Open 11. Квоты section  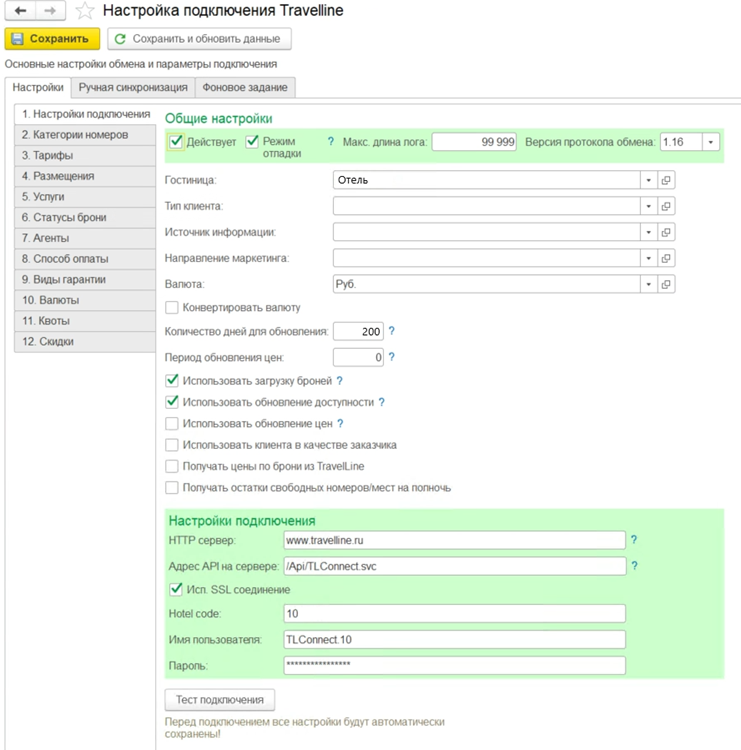tap(85, 320)
